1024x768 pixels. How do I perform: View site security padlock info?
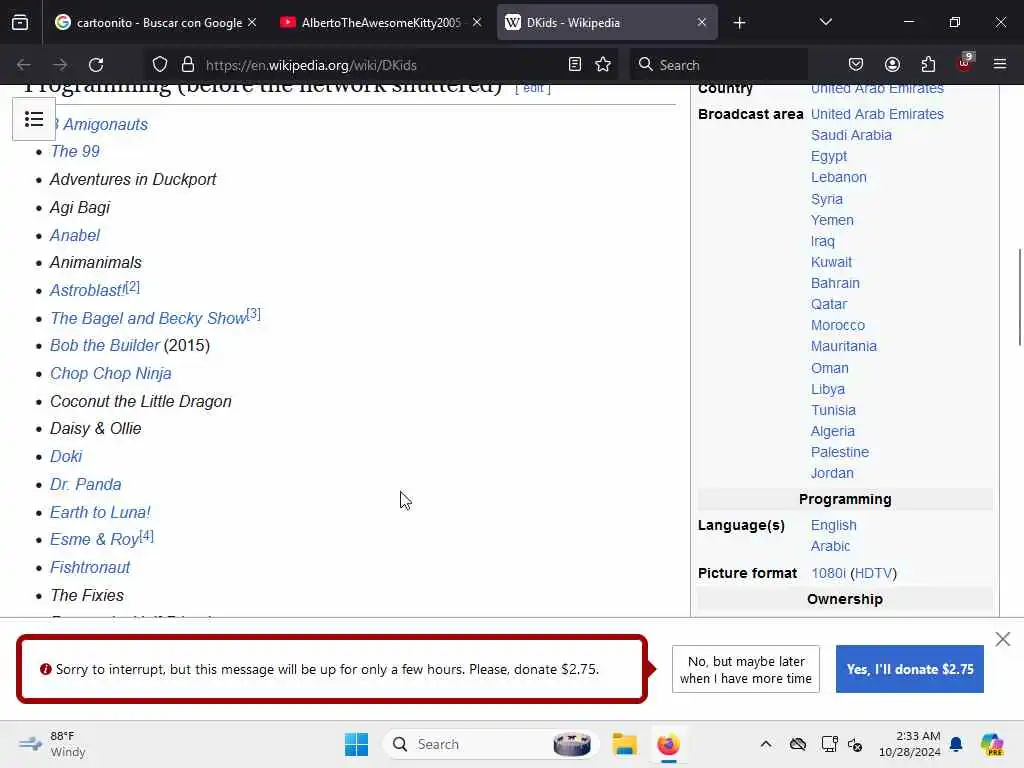click(x=188, y=65)
